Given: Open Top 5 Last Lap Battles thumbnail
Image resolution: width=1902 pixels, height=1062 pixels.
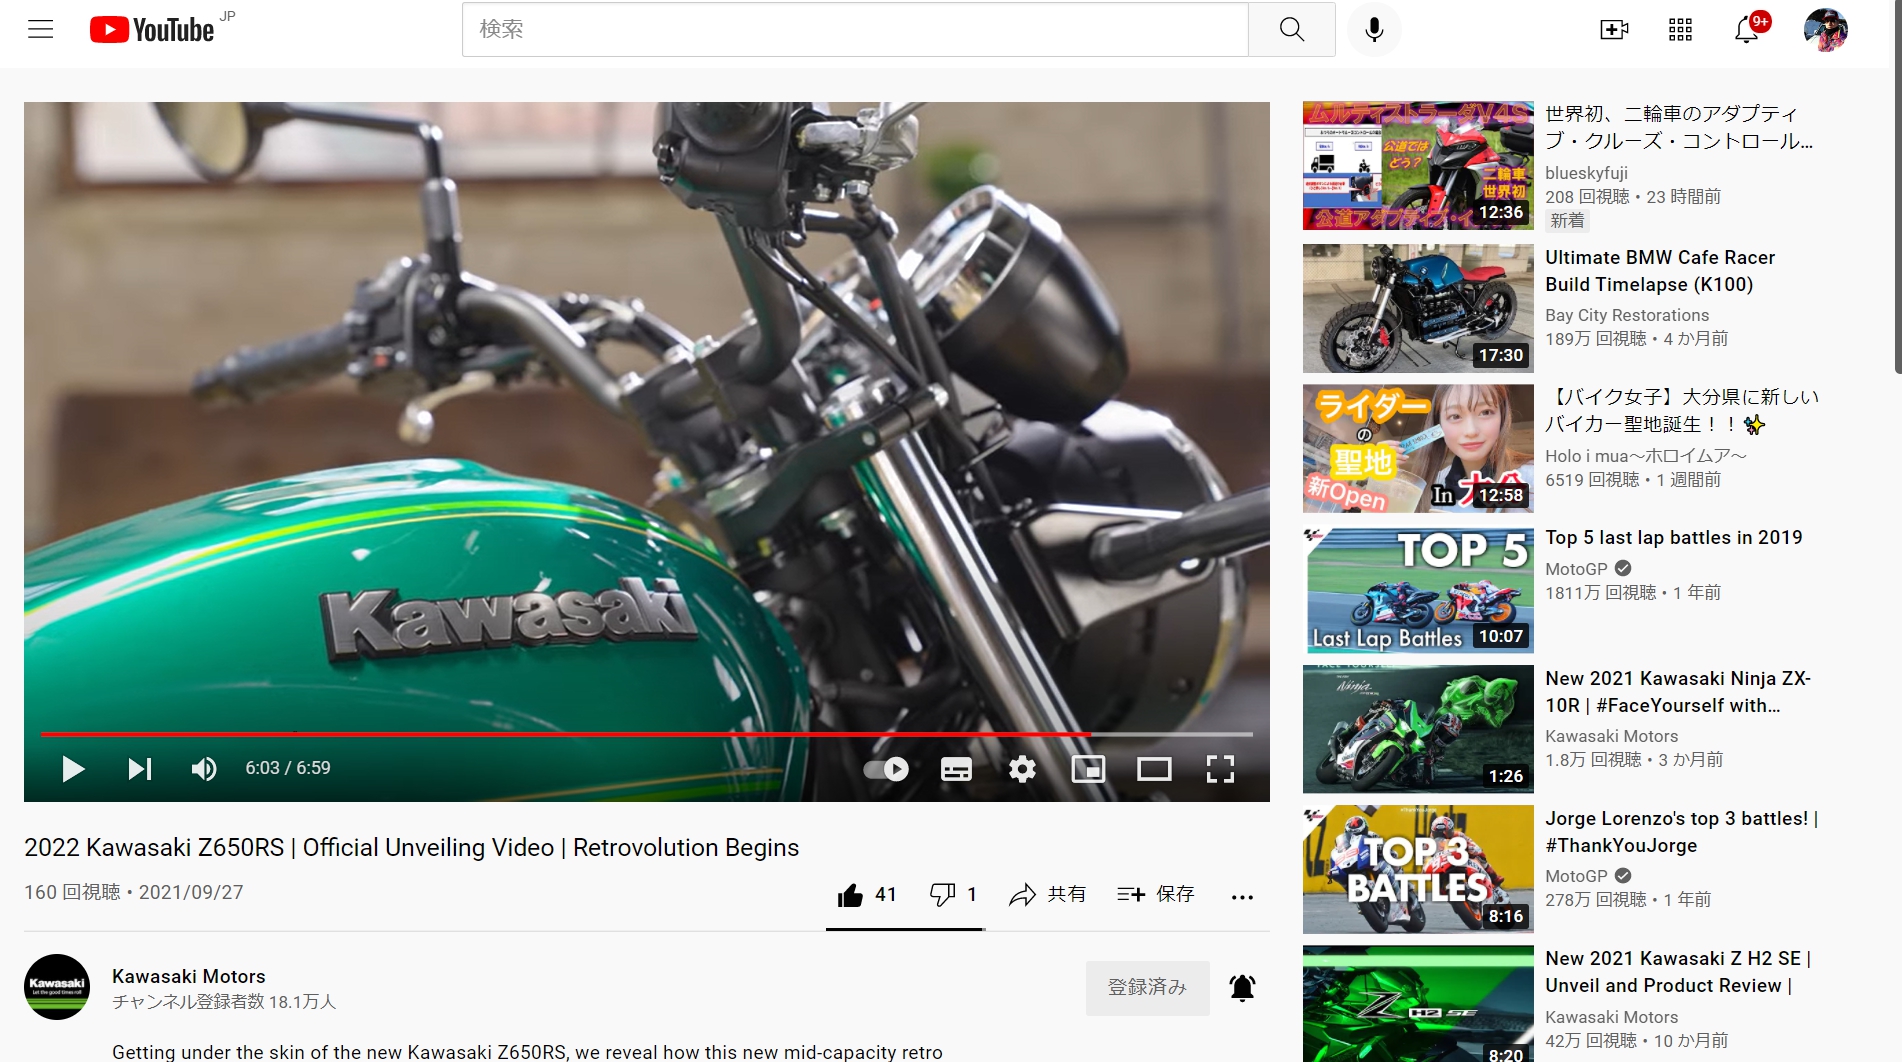Looking at the screenshot, I should click(1418, 589).
